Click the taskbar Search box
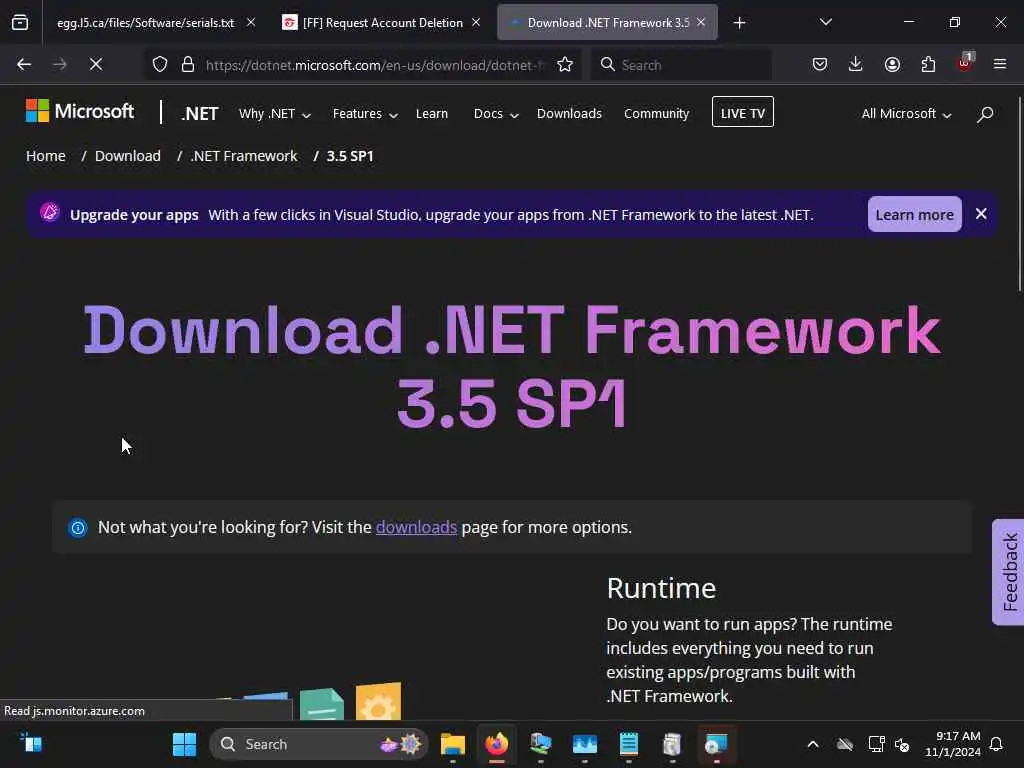Image resolution: width=1024 pixels, height=768 pixels. [319, 744]
